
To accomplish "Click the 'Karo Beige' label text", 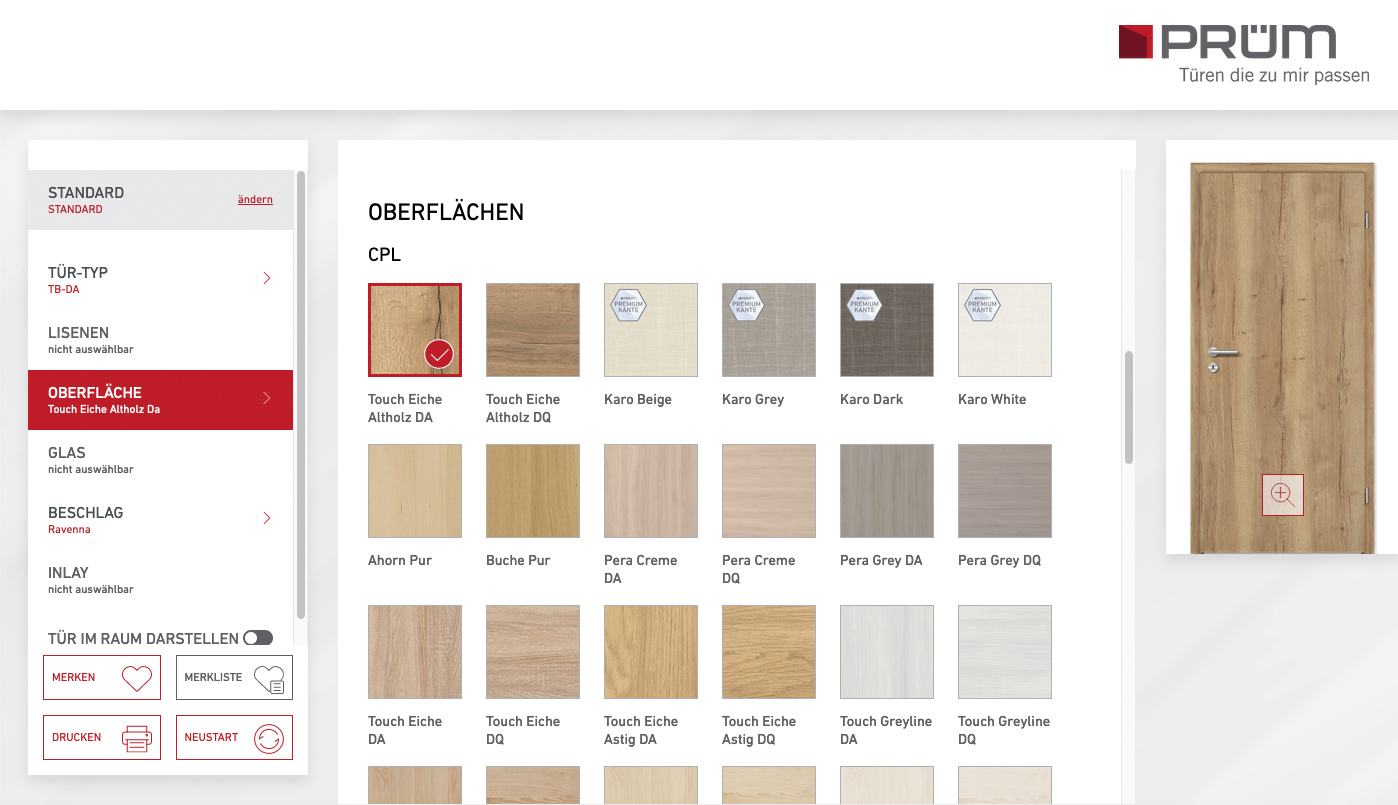I will [x=638, y=399].
